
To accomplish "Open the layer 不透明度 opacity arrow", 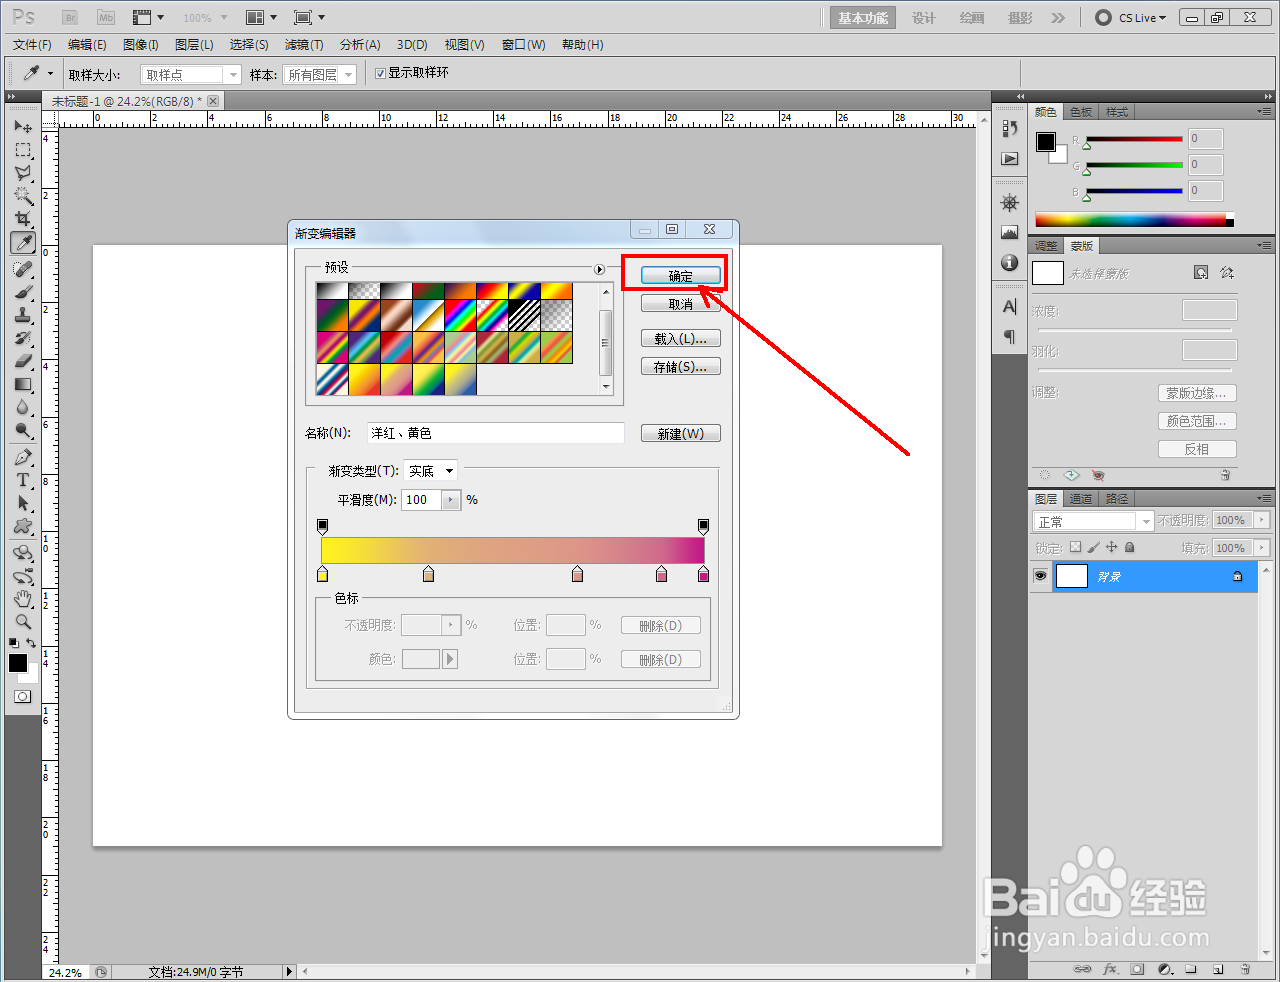I will (x=1262, y=520).
